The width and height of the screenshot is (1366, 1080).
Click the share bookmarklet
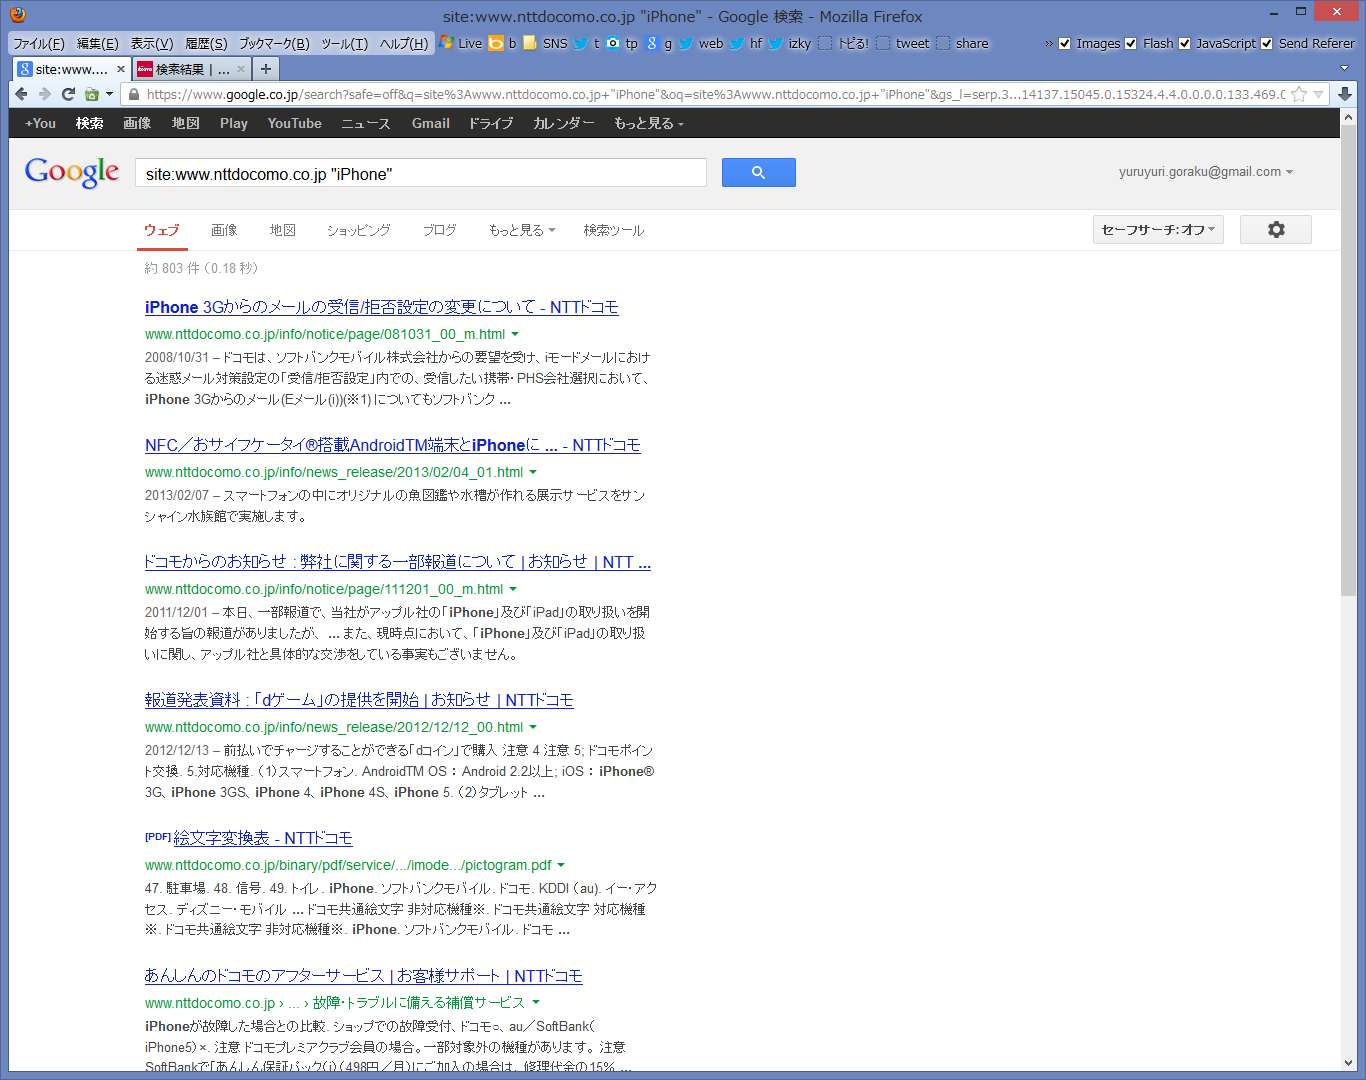pyautogui.click(x=962, y=43)
